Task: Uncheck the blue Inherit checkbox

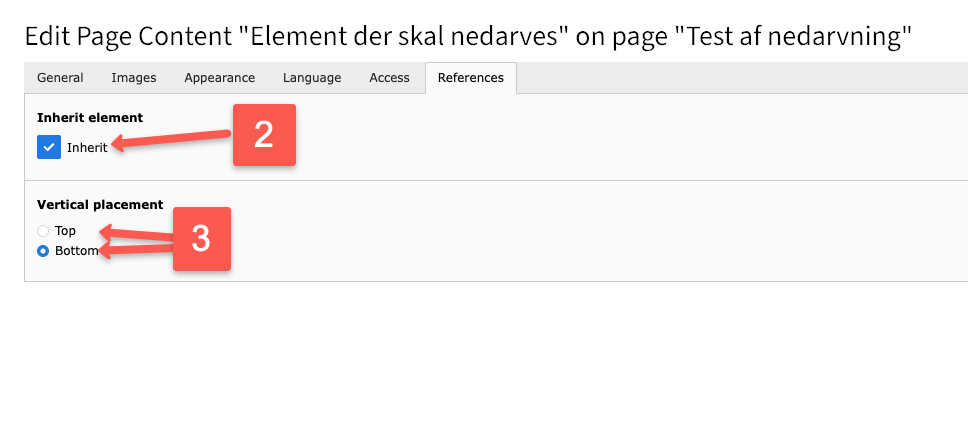Action: (49, 147)
